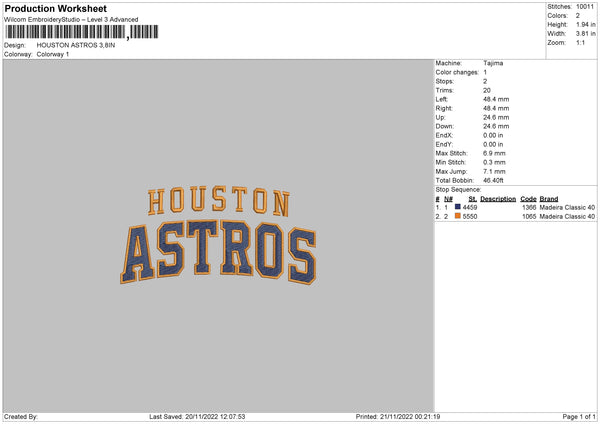Click the orange thread color swatch

point(457,216)
